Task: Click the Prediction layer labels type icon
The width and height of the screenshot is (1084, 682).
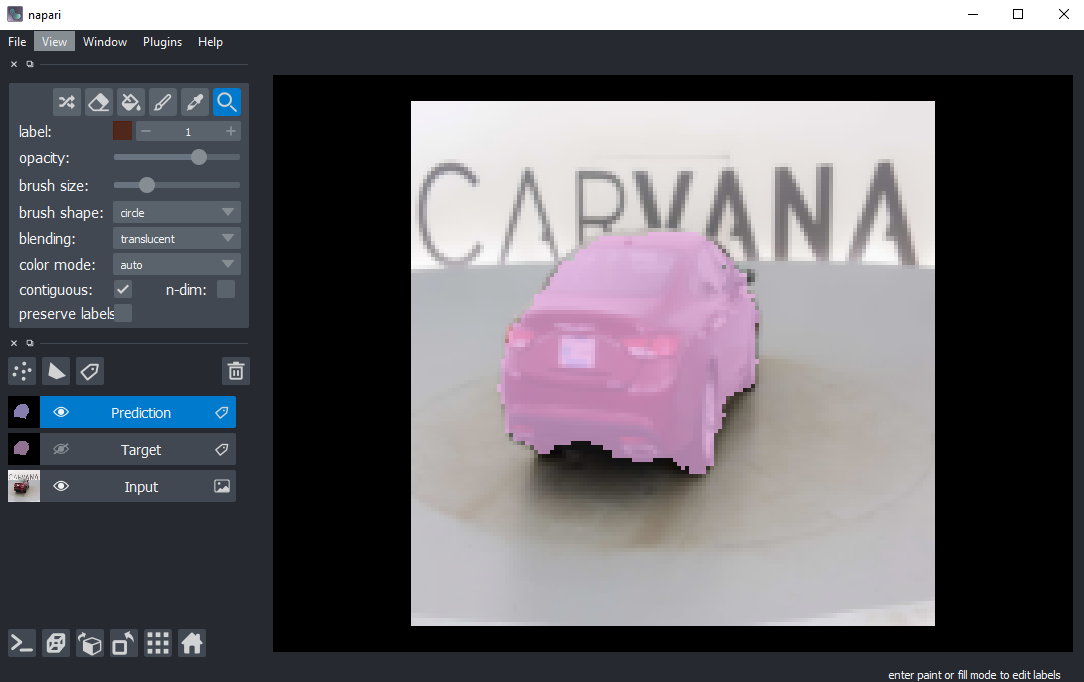Action: (x=221, y=413)
